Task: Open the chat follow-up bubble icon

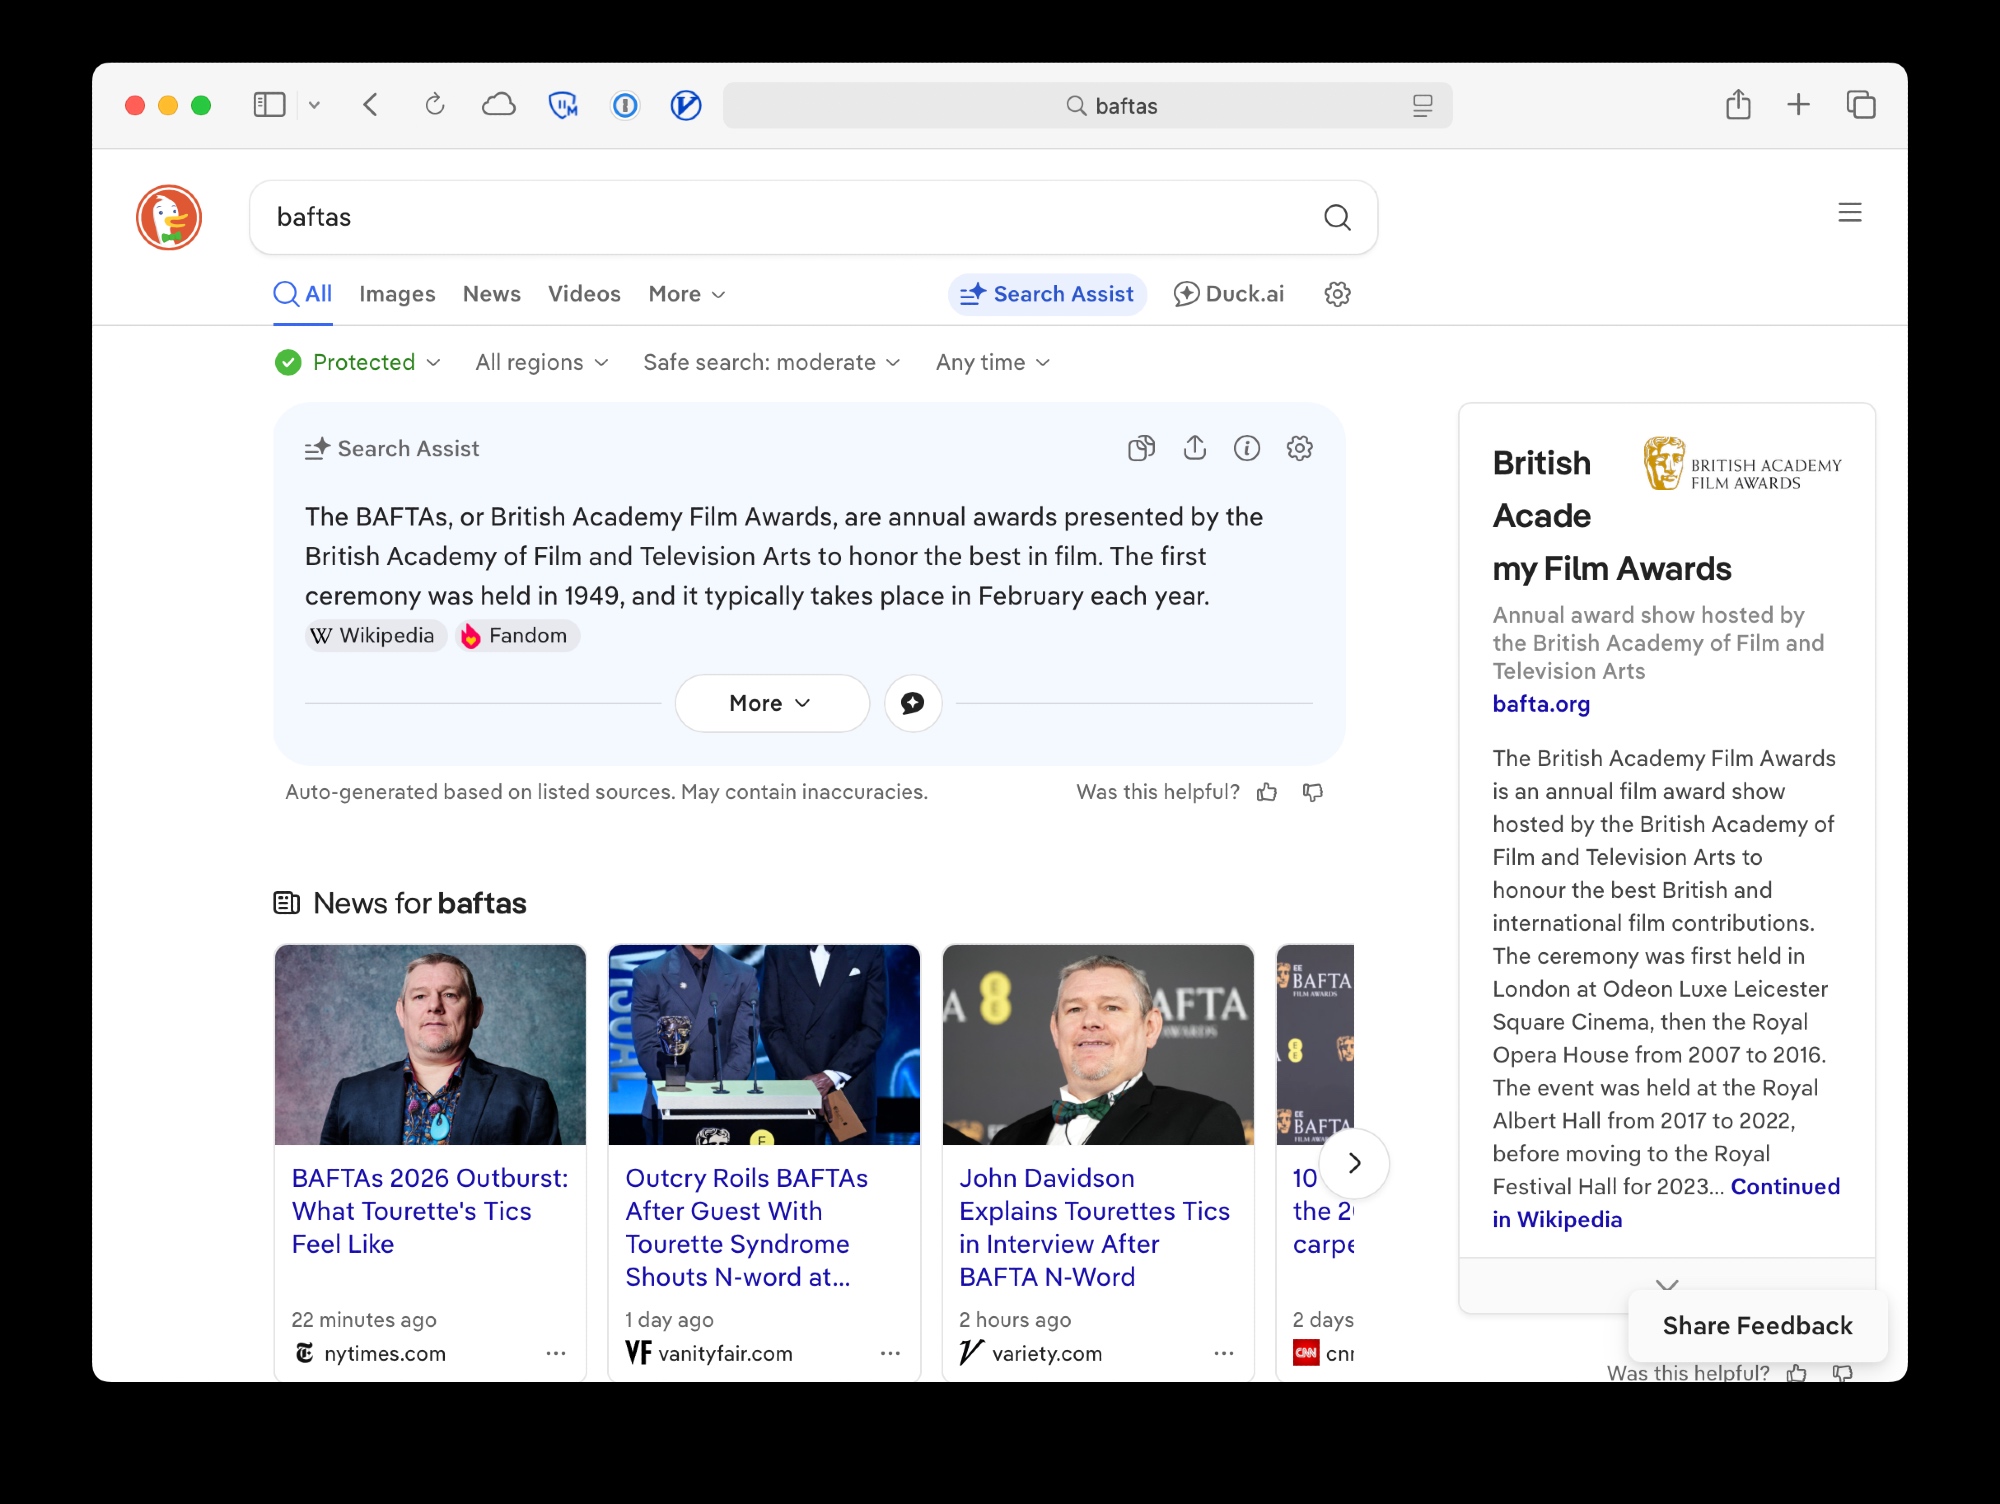Action: (x=912, y=703)
